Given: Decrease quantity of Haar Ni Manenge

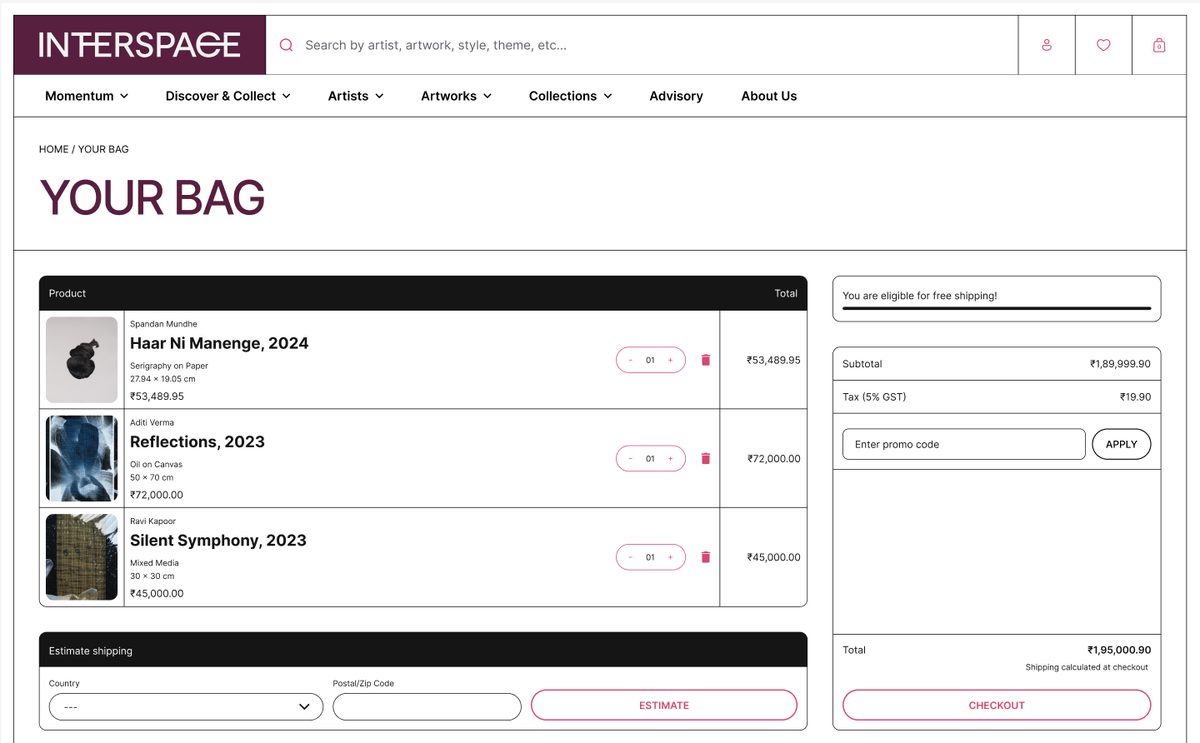Looking at the screenshot, I should [x=630, y=360].
